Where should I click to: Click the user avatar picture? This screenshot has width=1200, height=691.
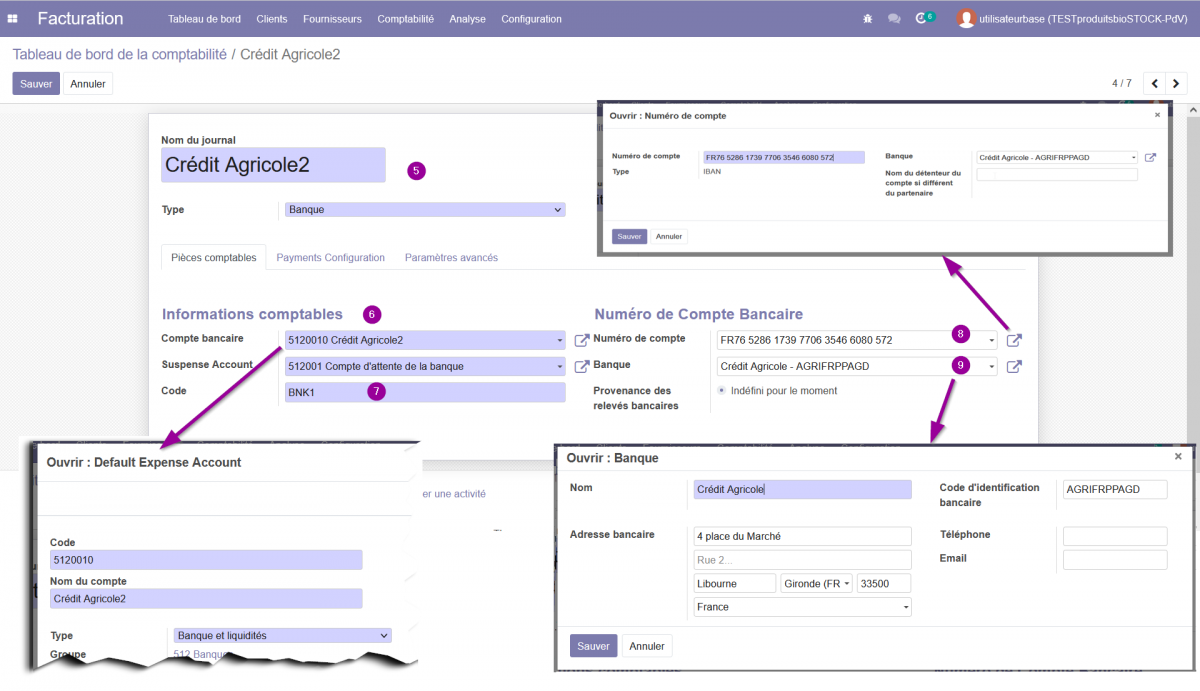pos(966,19)
